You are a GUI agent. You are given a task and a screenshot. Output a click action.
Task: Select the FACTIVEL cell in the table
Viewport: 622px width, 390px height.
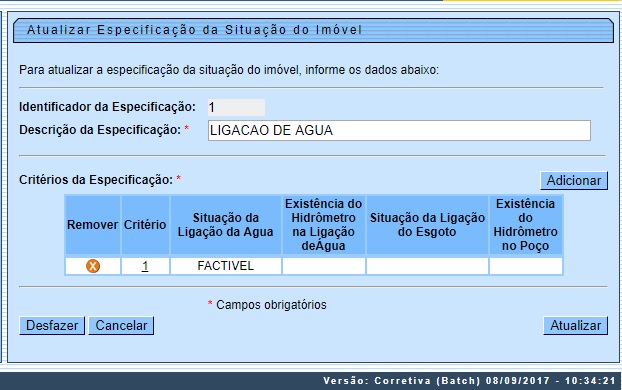[226, 266]
